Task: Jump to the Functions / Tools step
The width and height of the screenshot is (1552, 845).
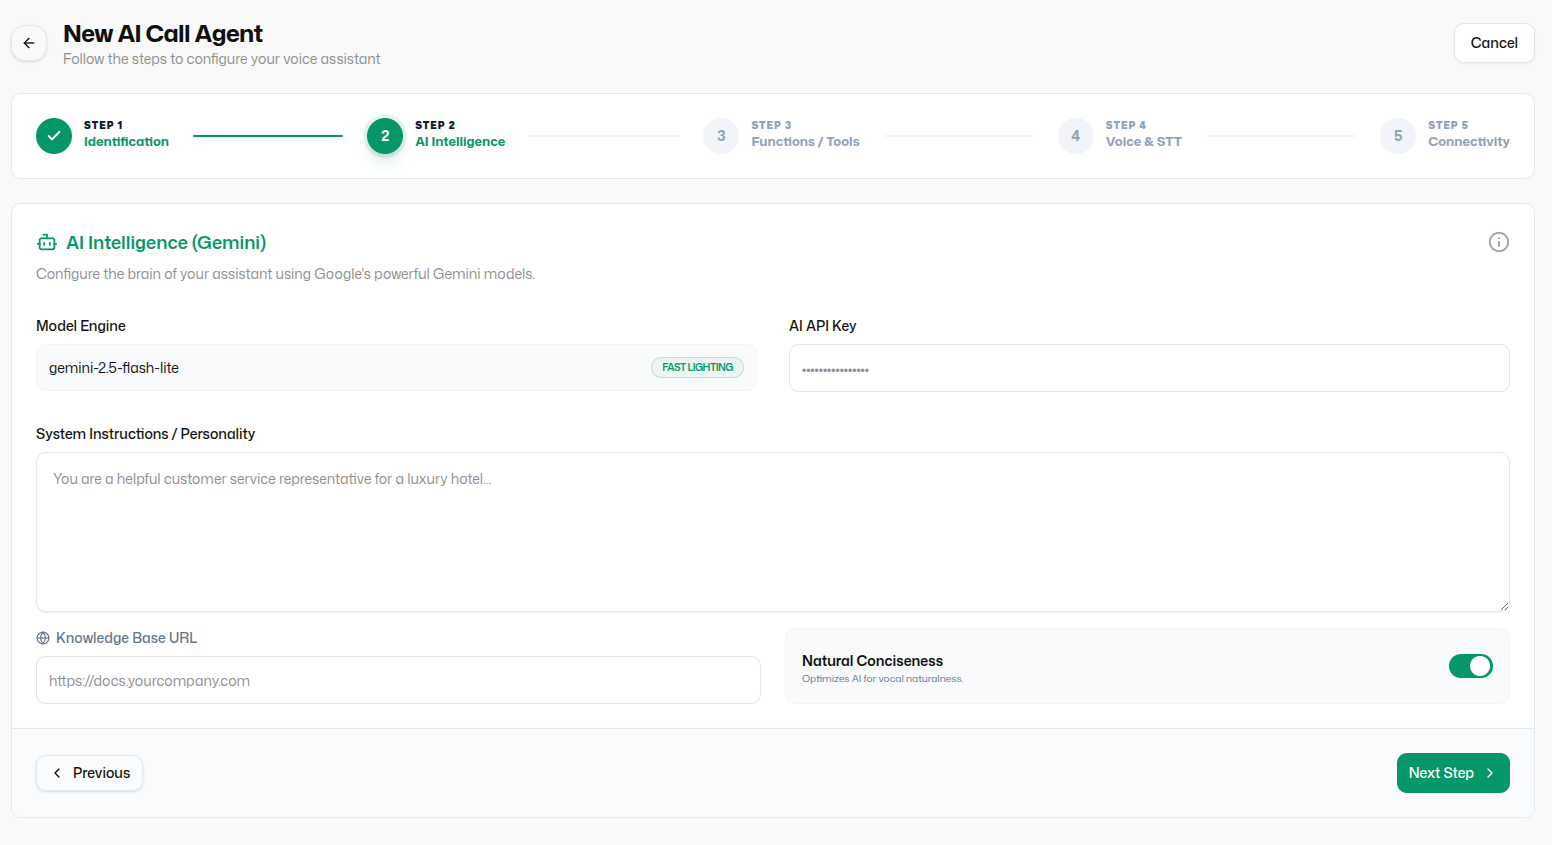Action: (x=805, y=142)
